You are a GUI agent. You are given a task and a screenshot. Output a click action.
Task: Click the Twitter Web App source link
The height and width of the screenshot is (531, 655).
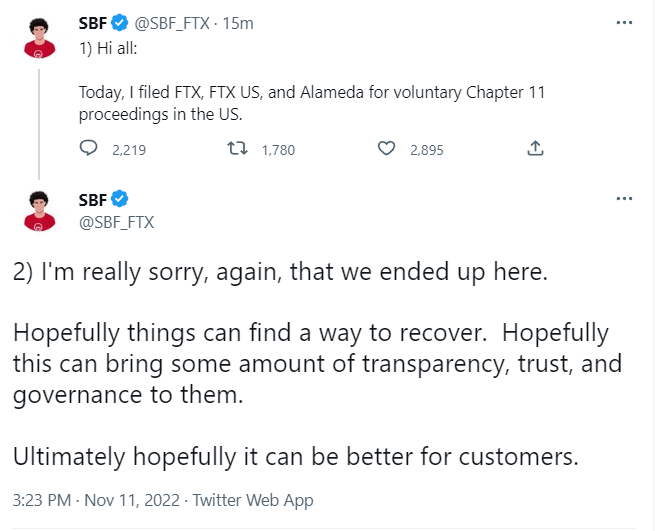pyautogui.click(x=253, y=500)
